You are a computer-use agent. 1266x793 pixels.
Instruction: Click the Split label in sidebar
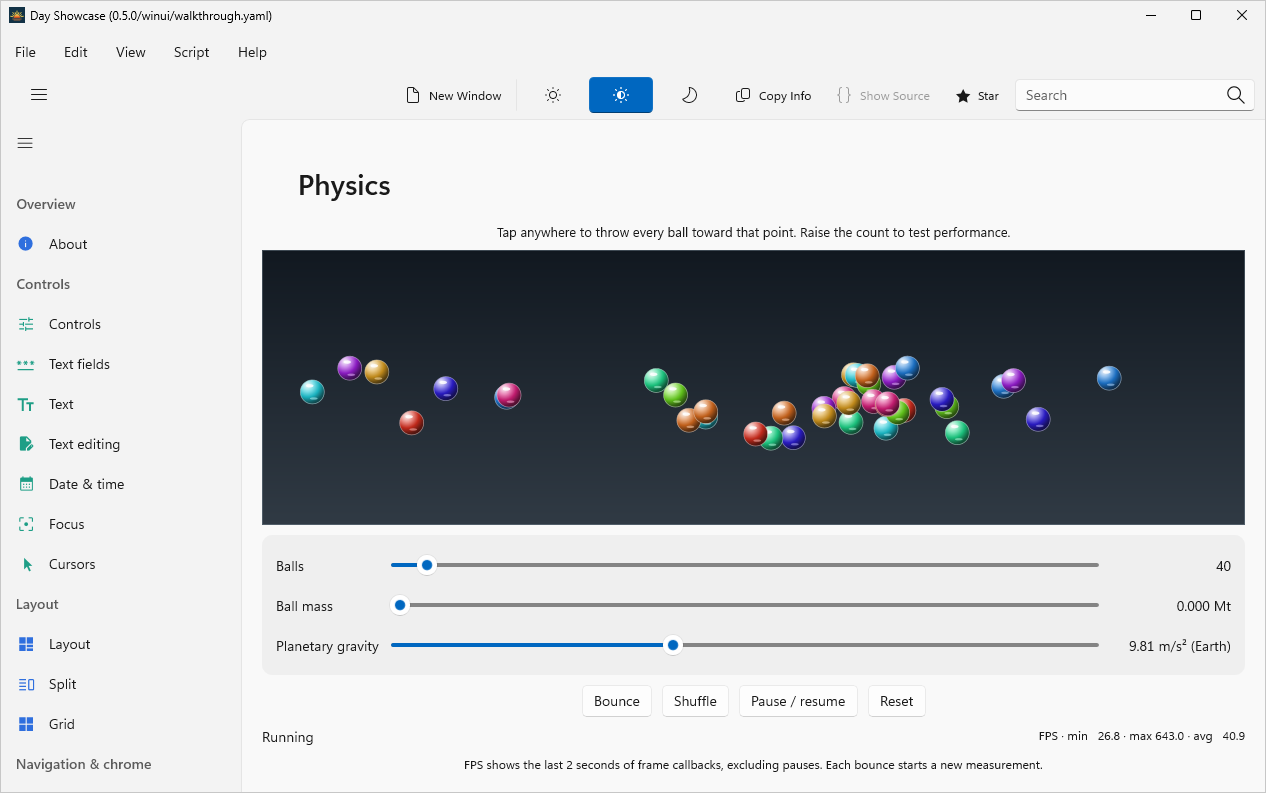[63, 684]
